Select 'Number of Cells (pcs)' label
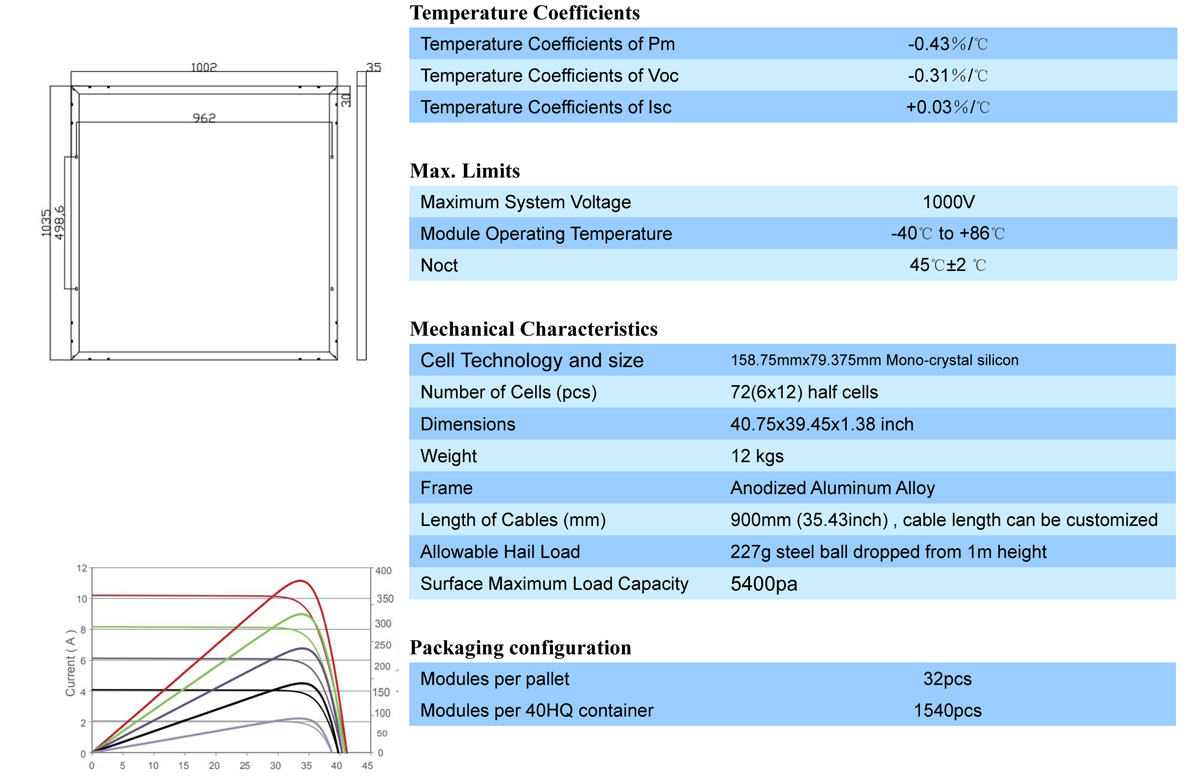Screen dimensions: 1200x784 tap(509, 392)
